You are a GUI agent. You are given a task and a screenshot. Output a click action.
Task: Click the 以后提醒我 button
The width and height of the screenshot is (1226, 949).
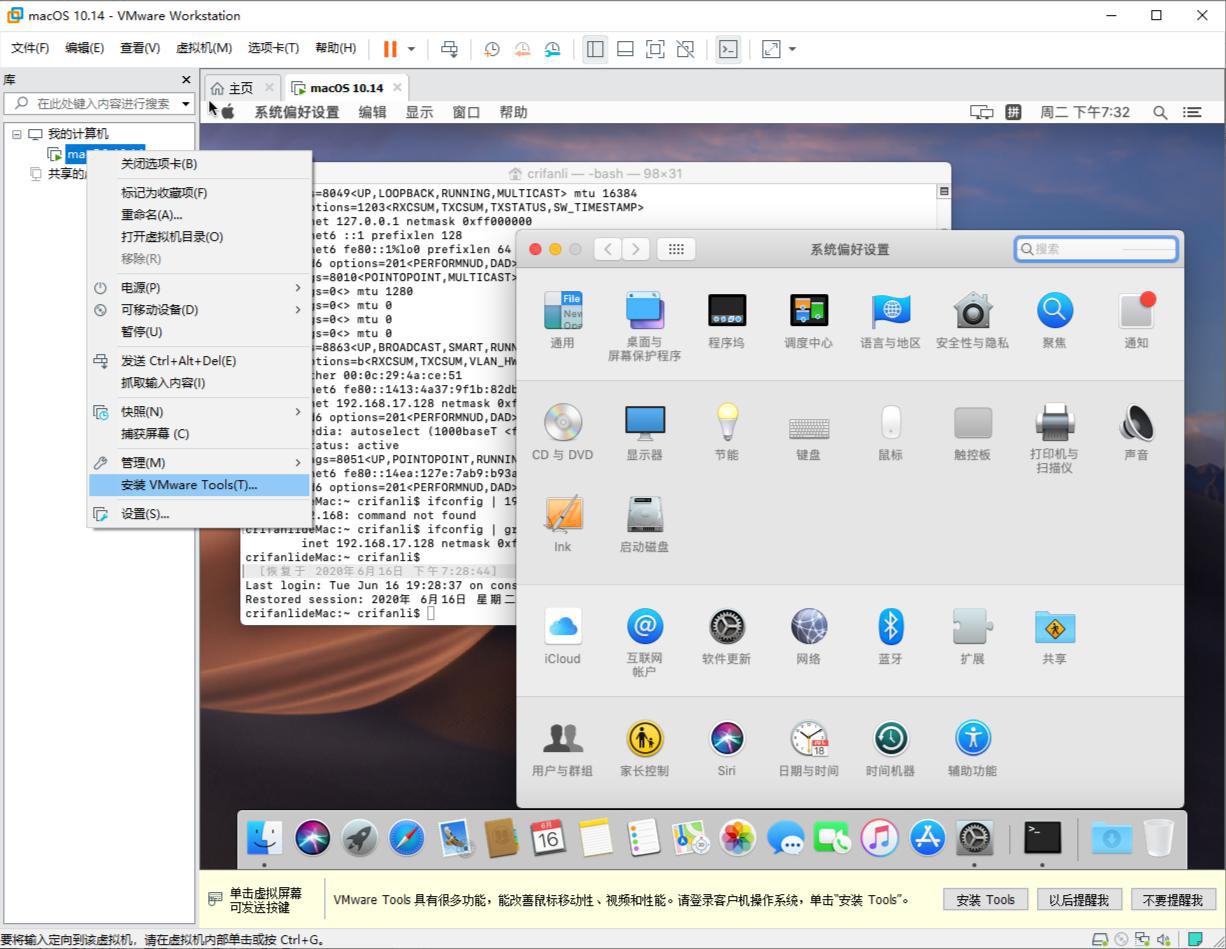point(1078,900)
